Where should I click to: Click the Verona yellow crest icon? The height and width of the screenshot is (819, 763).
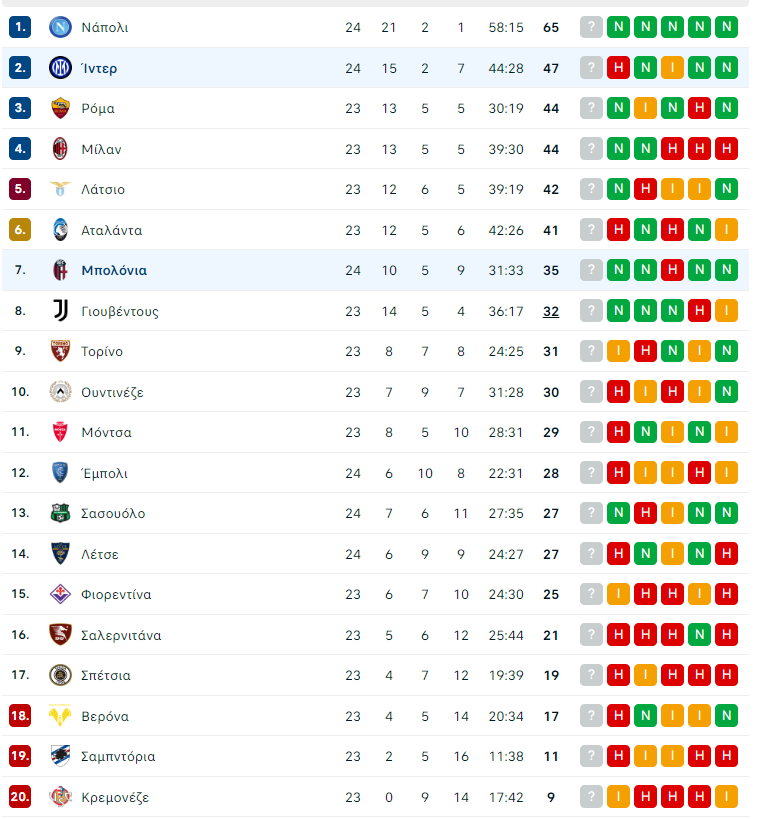click(60, 716)
